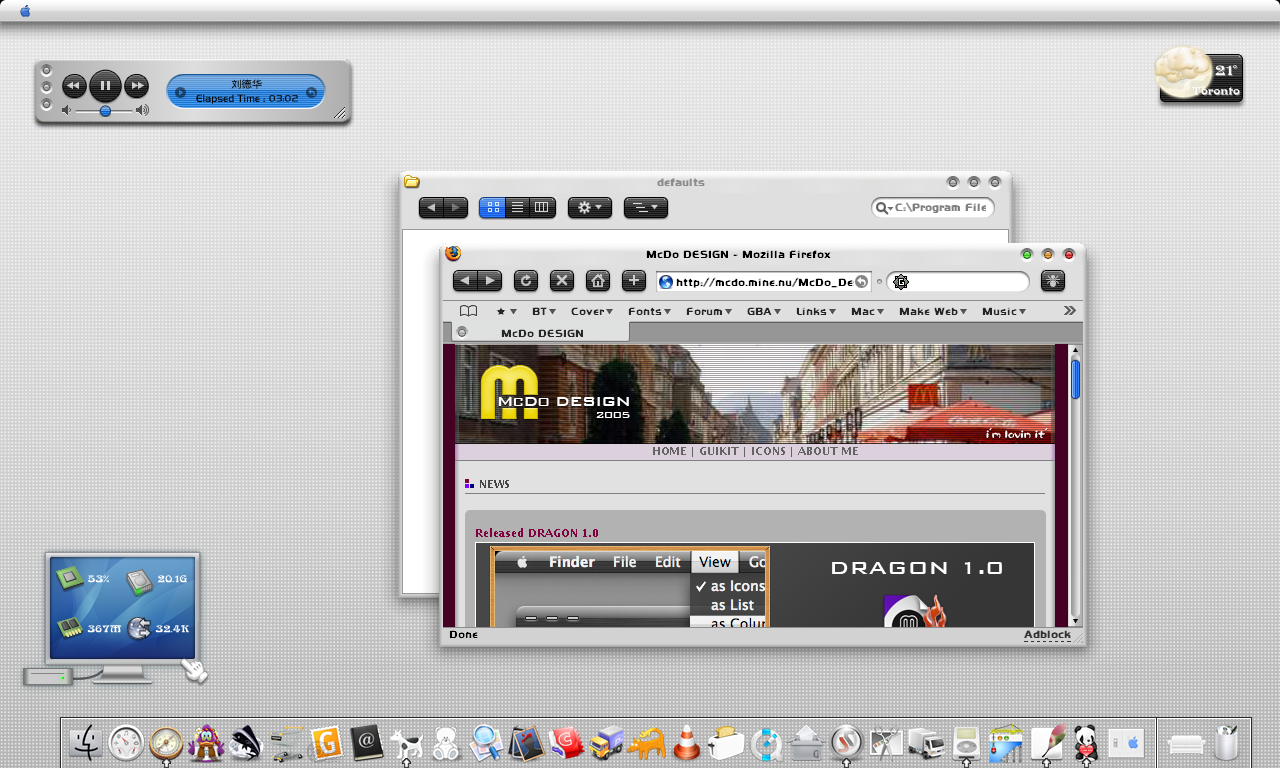Close the McDo DESIGN tab with its circle button
The width and height of the screenshot is (1280, 768).
pos(462,332)
